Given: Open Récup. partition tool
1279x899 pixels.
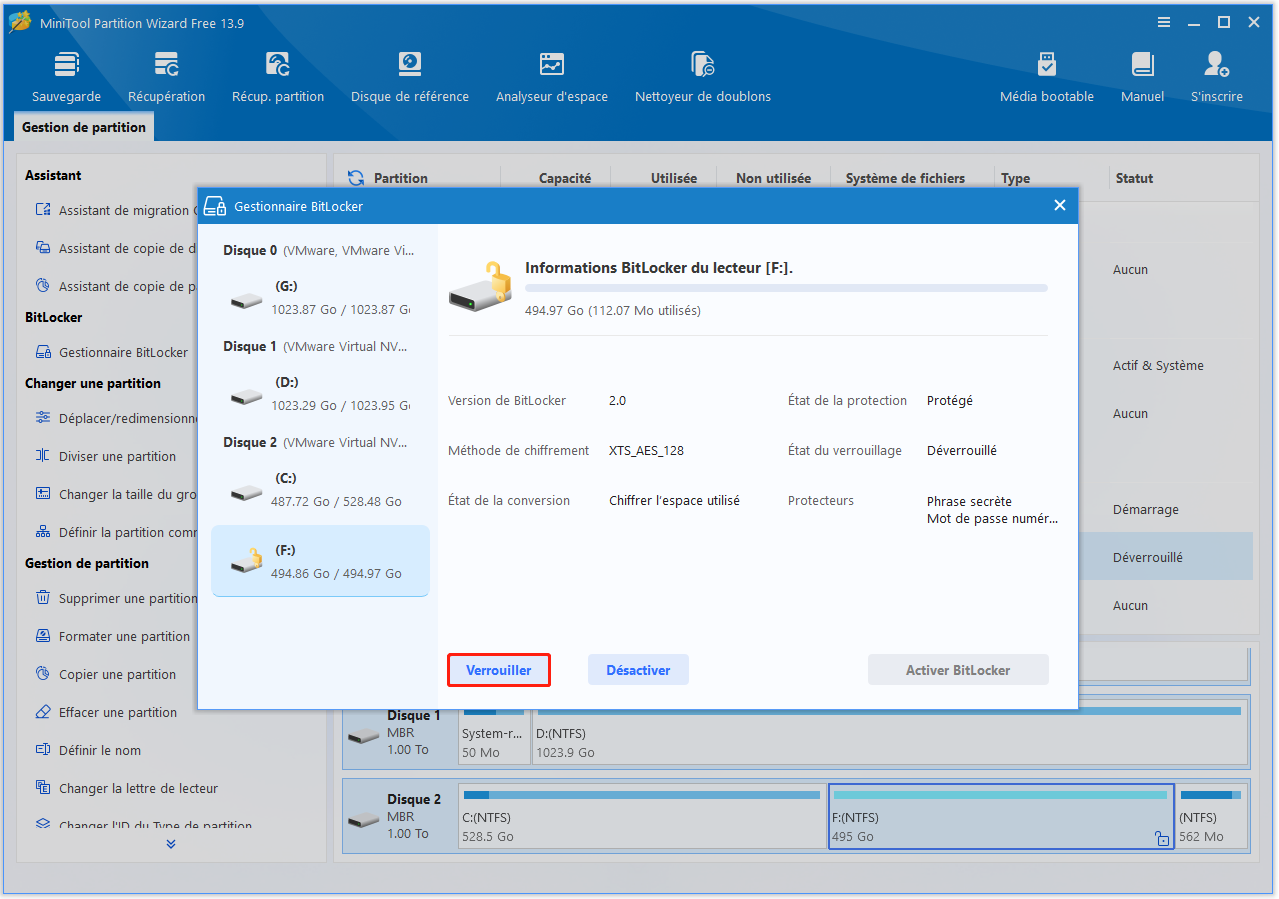Looking at the screenshot, I should click(x=278, y=78).
